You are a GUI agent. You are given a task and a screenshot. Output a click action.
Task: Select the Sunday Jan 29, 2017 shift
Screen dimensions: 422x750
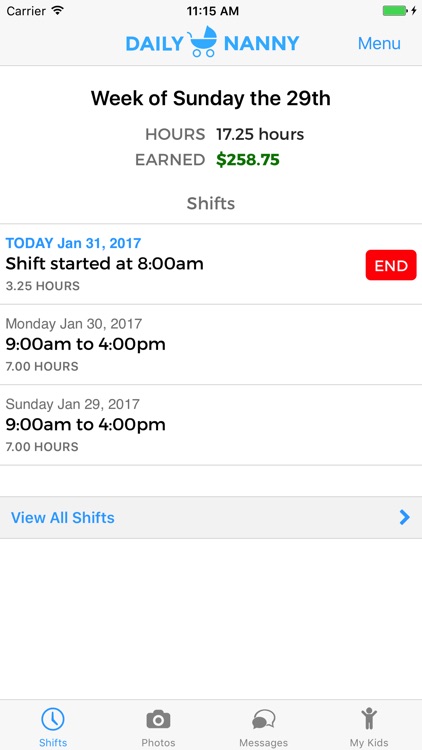pyautogui.click(x=211, y=425)
